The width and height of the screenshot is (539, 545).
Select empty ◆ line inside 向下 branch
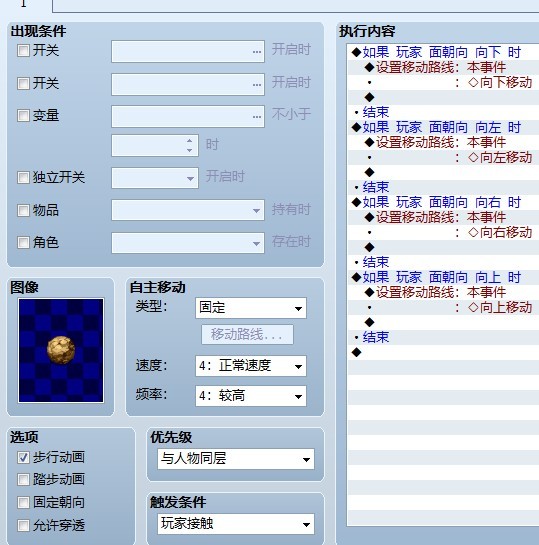443,97
